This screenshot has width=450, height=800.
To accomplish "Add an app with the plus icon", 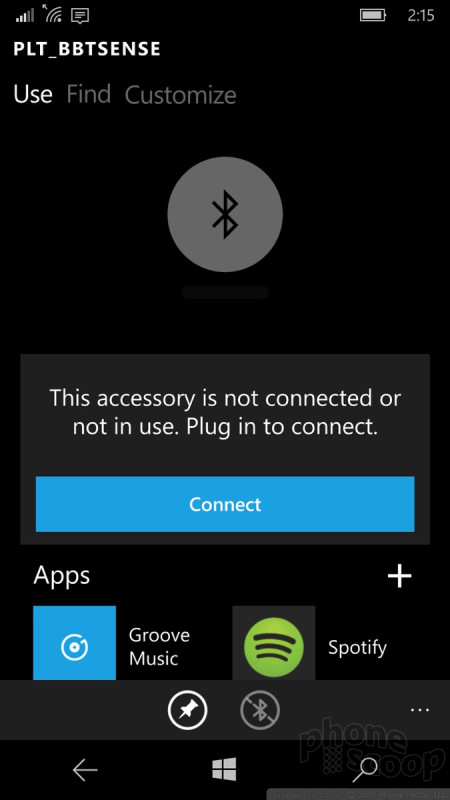I will click(x=399, y=576).
